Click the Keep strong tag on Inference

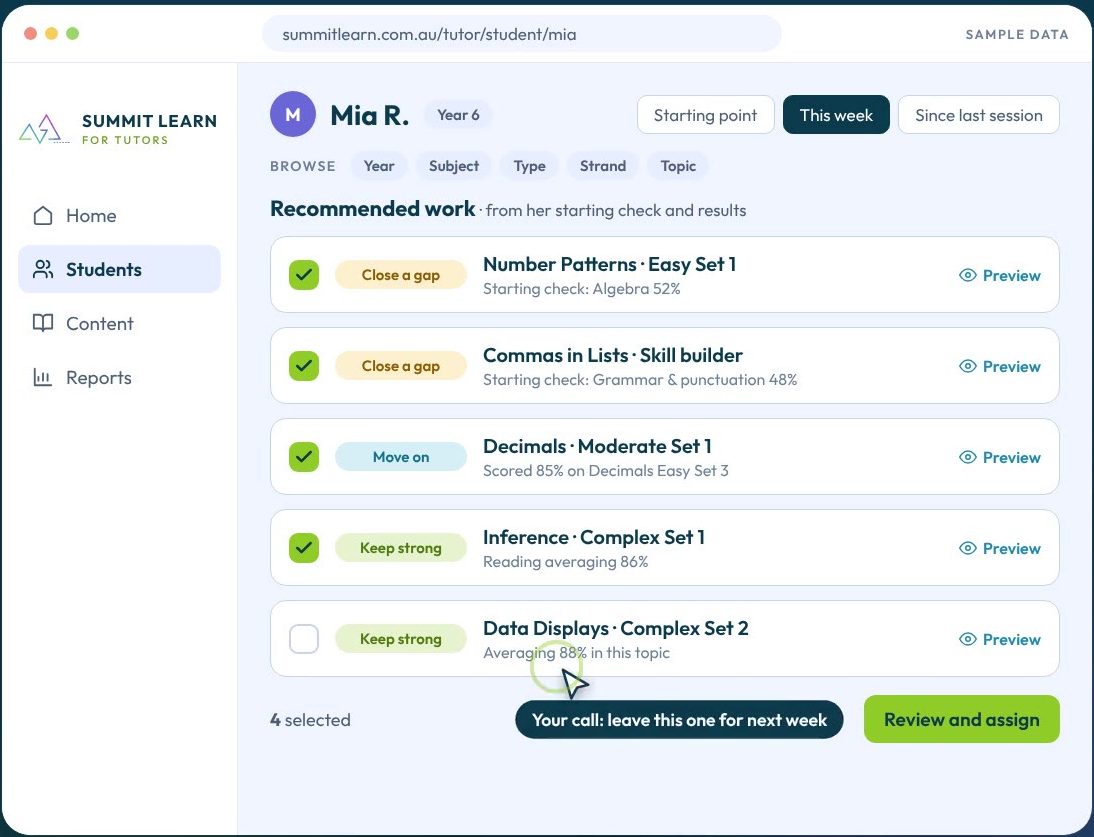[x=400, y=548]
